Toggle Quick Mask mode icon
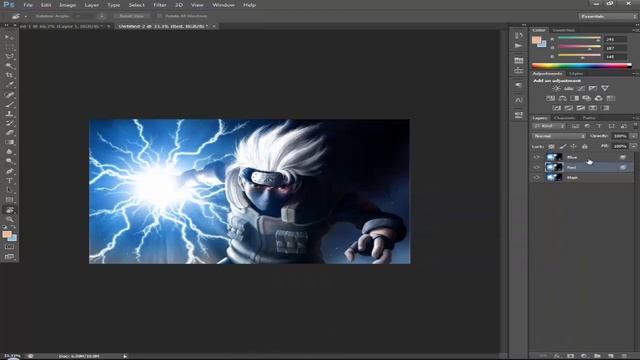 click(x=9, y=247)
